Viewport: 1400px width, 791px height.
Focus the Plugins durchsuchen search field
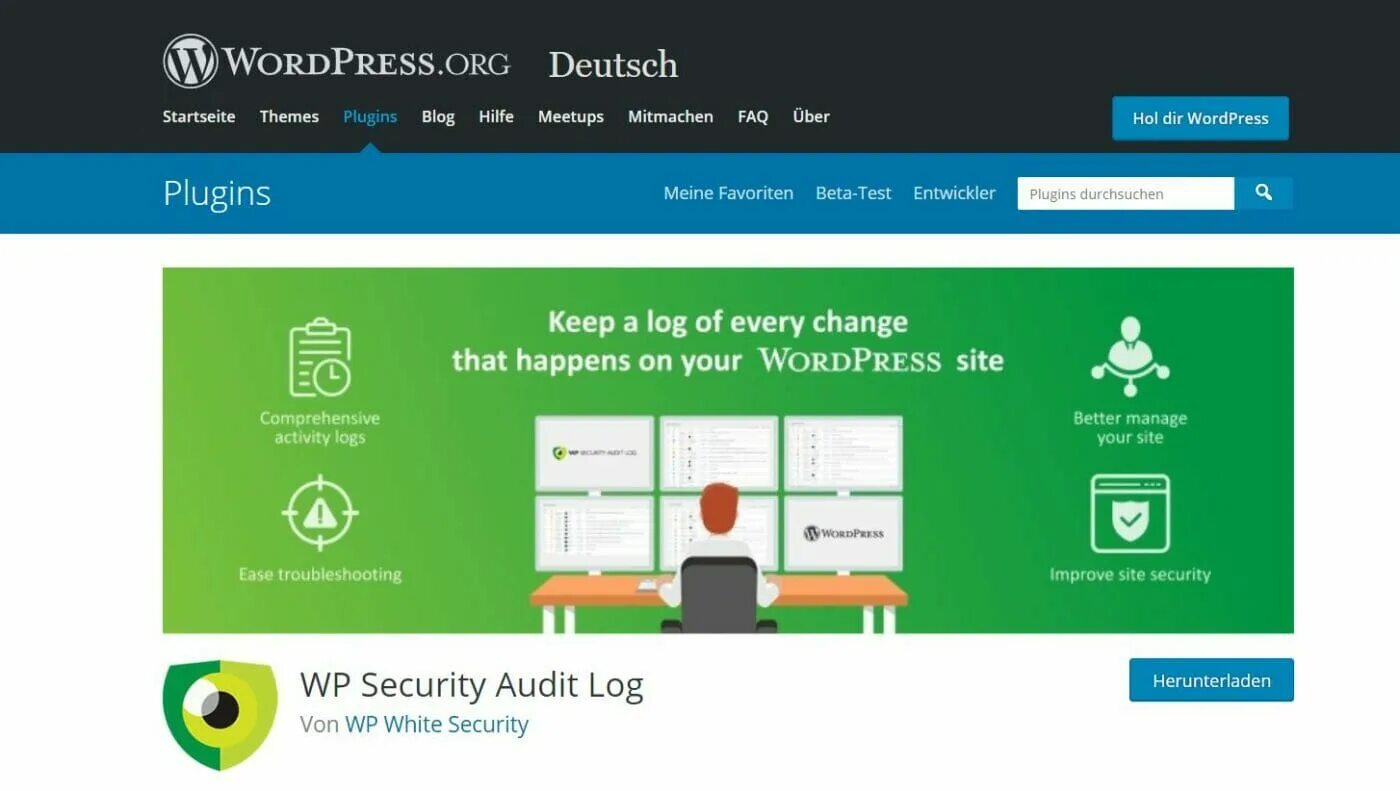[x=1126, y=193]
